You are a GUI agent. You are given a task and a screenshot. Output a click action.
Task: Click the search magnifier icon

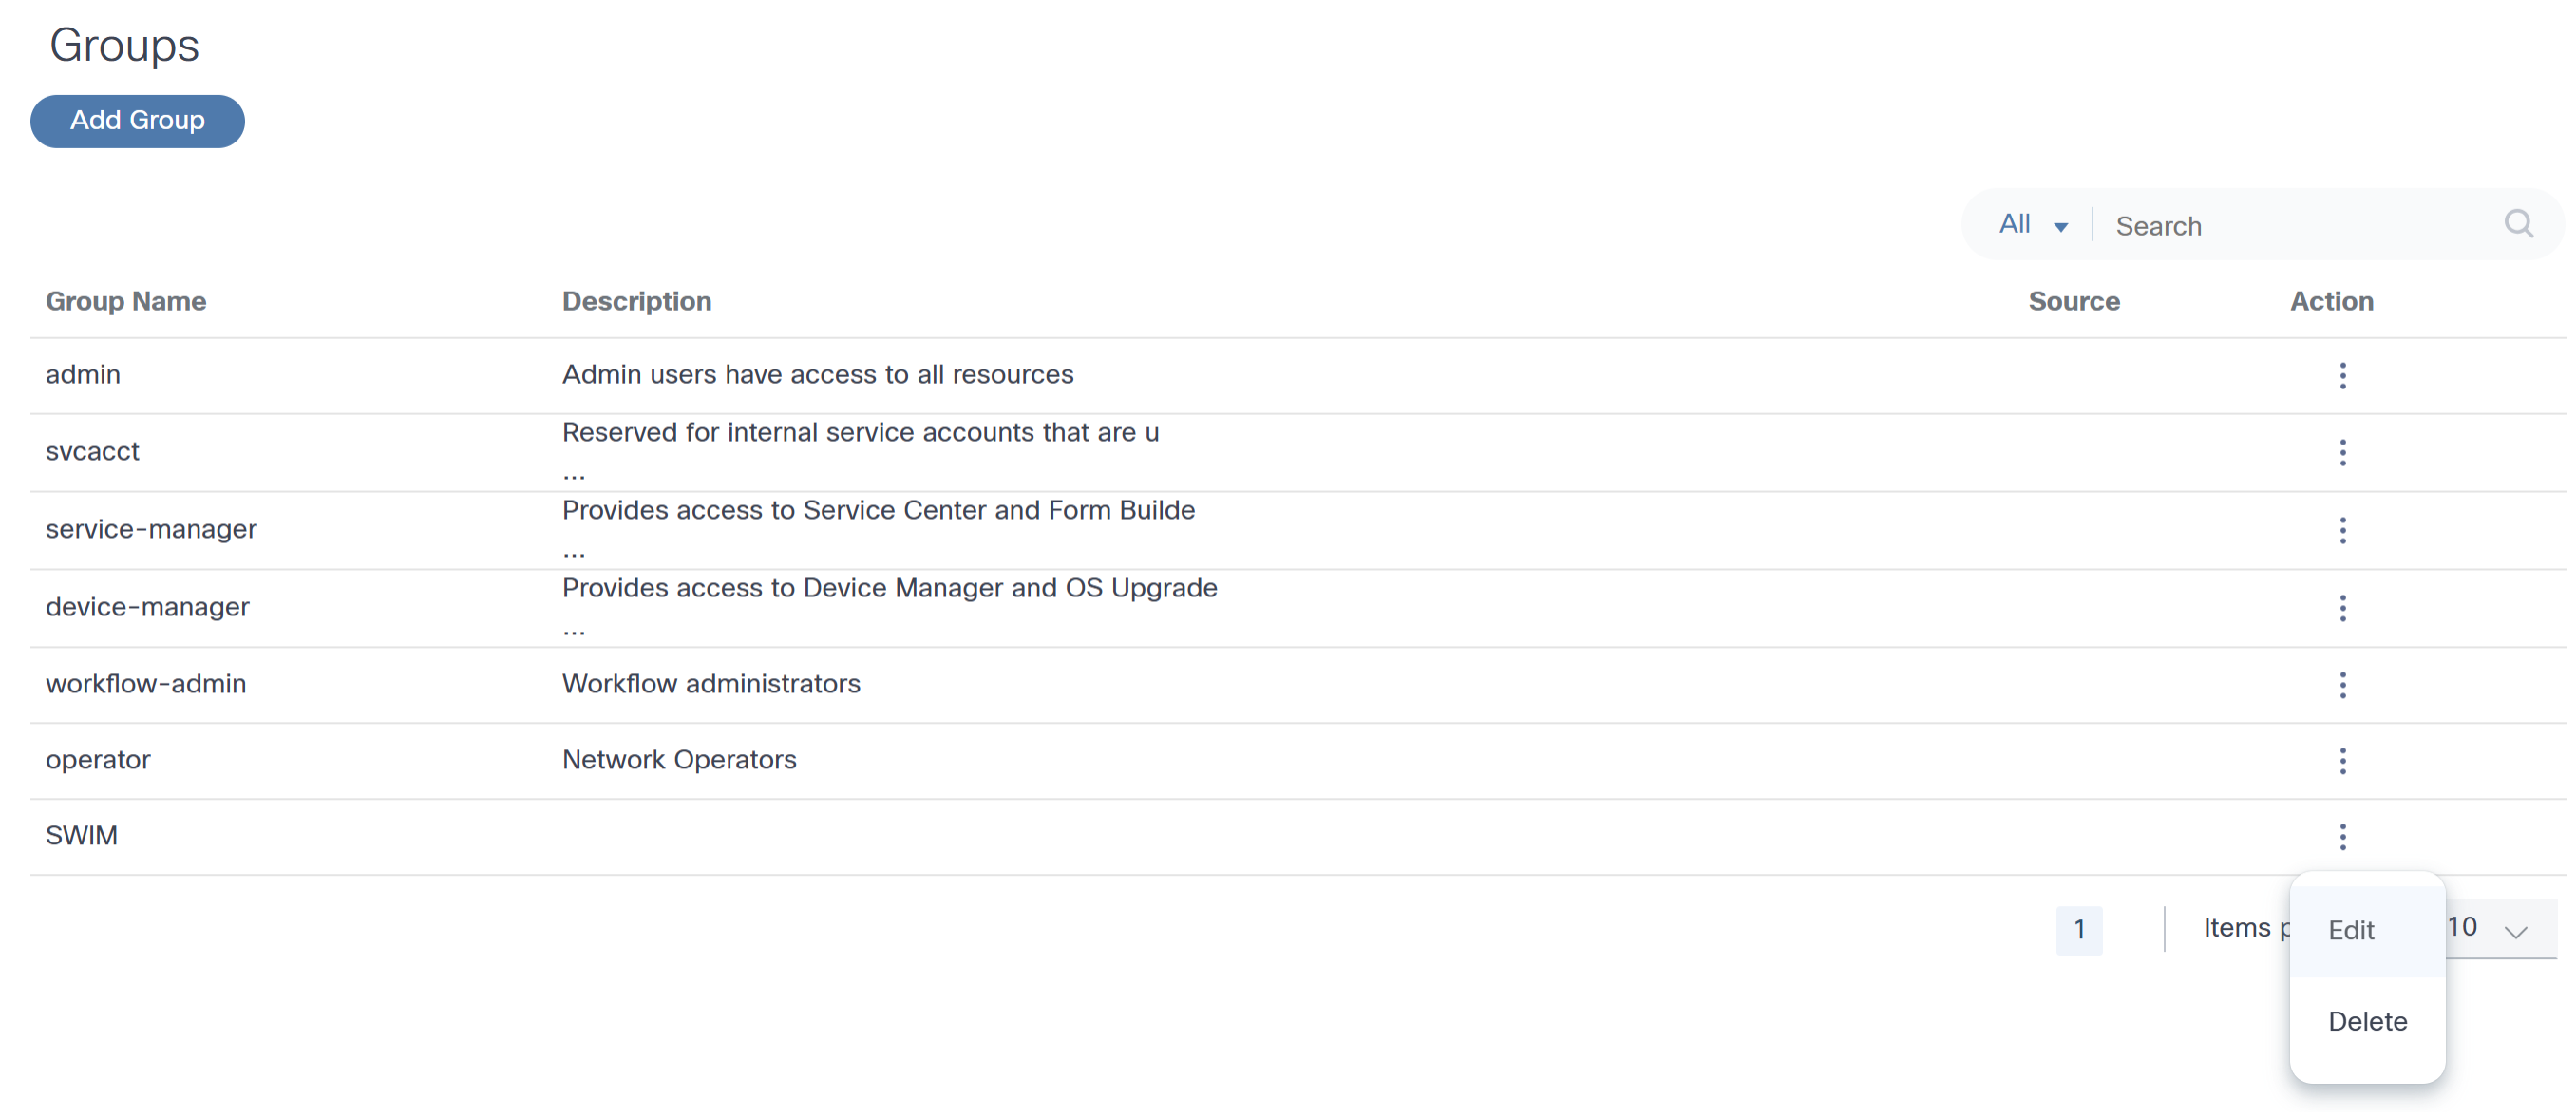(x=2518, y=224)
